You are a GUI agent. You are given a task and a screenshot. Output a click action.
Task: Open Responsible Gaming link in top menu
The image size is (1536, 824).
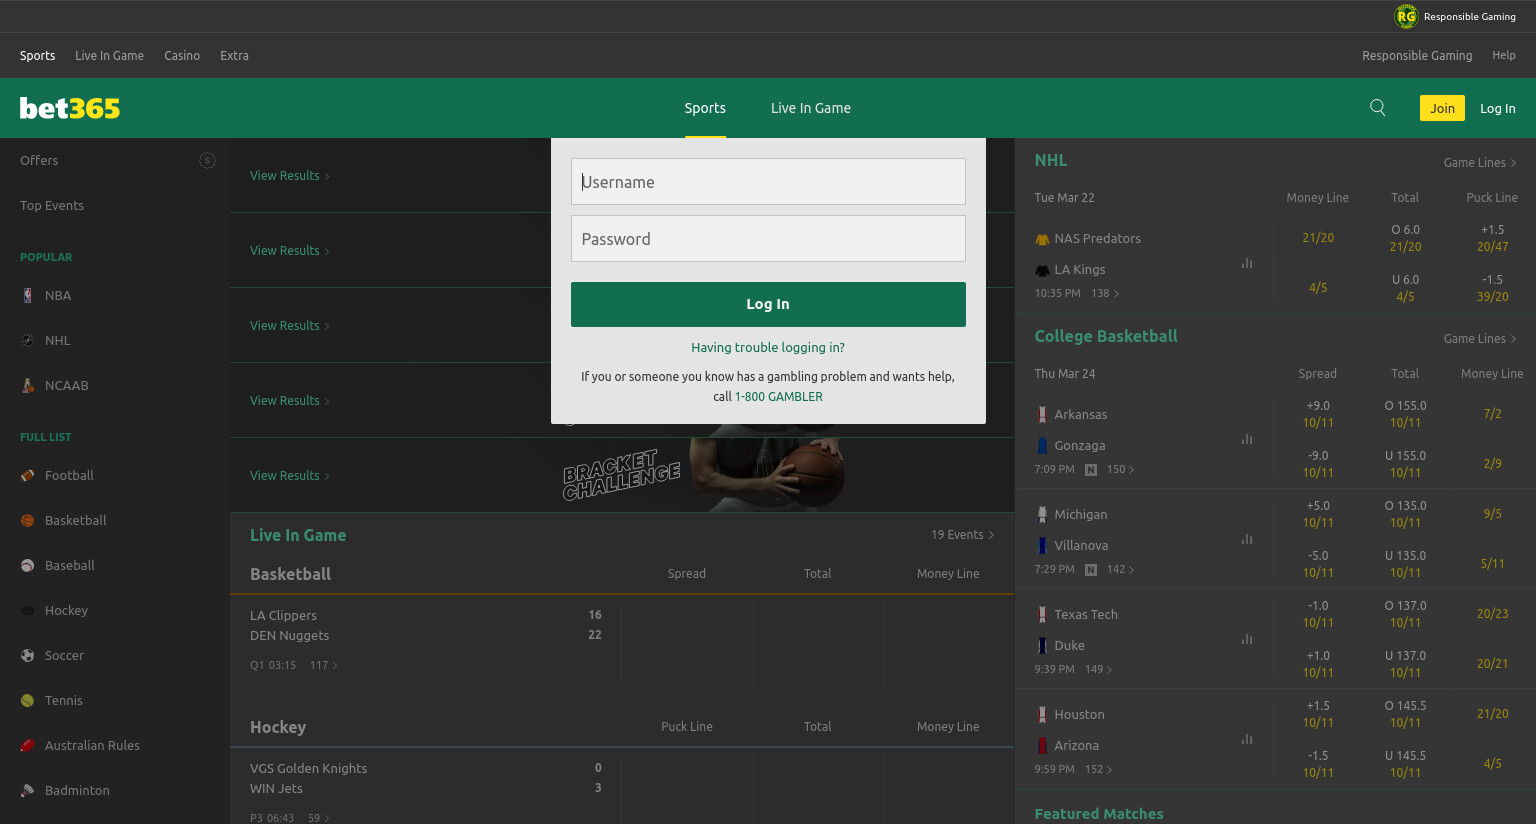click(1417, 55)
